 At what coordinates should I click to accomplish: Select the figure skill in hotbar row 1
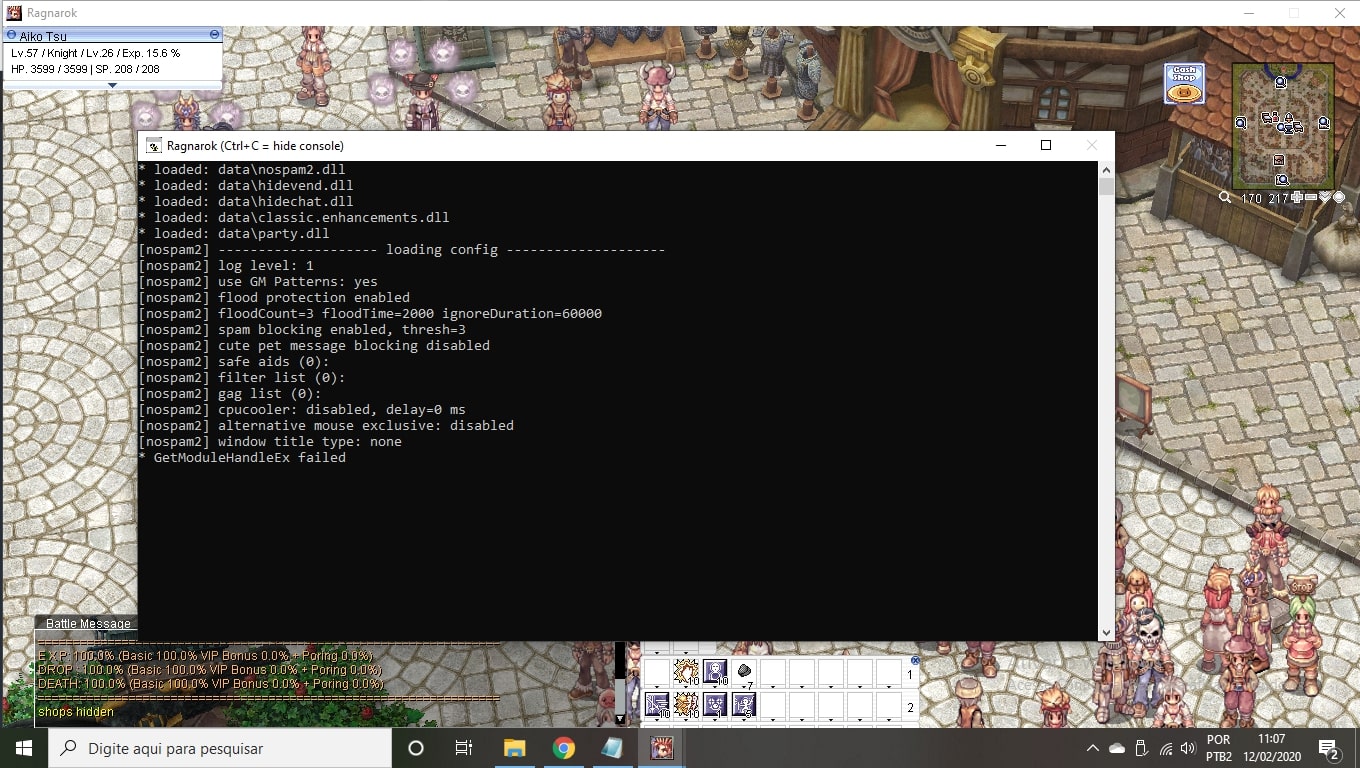715,672
